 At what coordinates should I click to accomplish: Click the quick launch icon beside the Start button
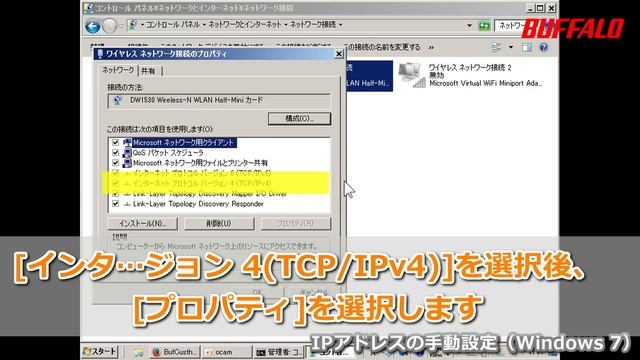[138, 352]
